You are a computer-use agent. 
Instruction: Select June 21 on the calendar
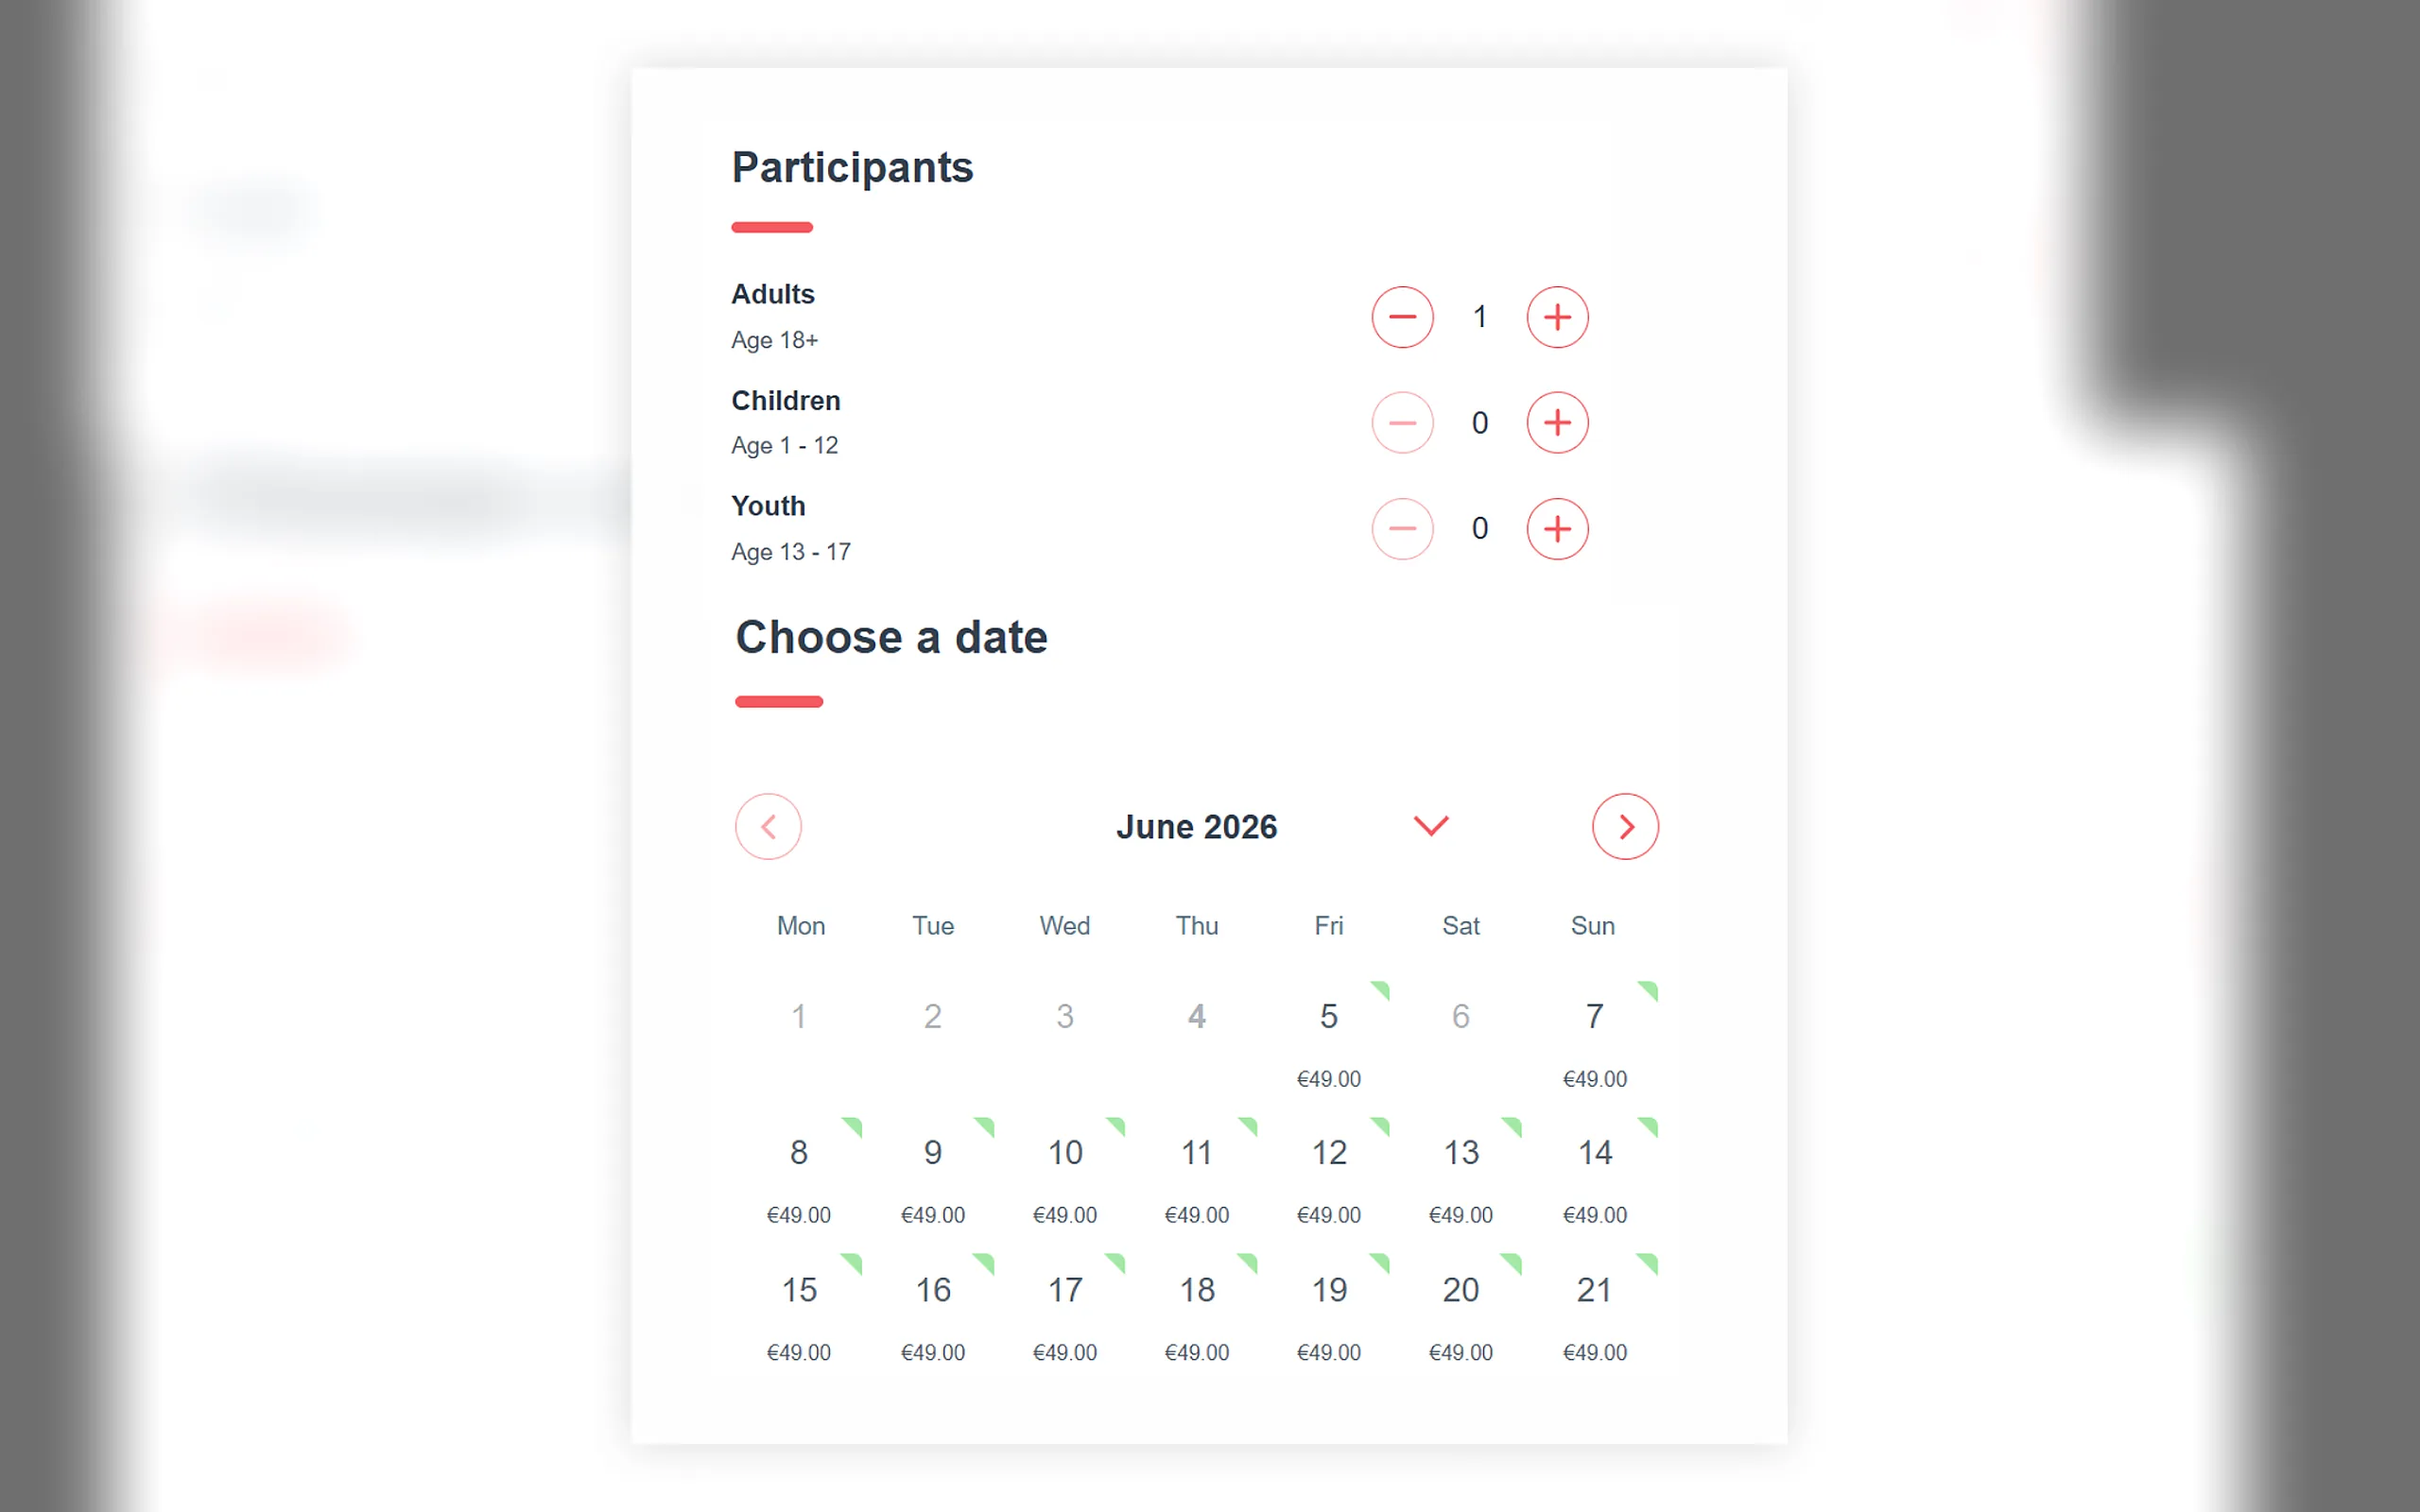1594,1314
